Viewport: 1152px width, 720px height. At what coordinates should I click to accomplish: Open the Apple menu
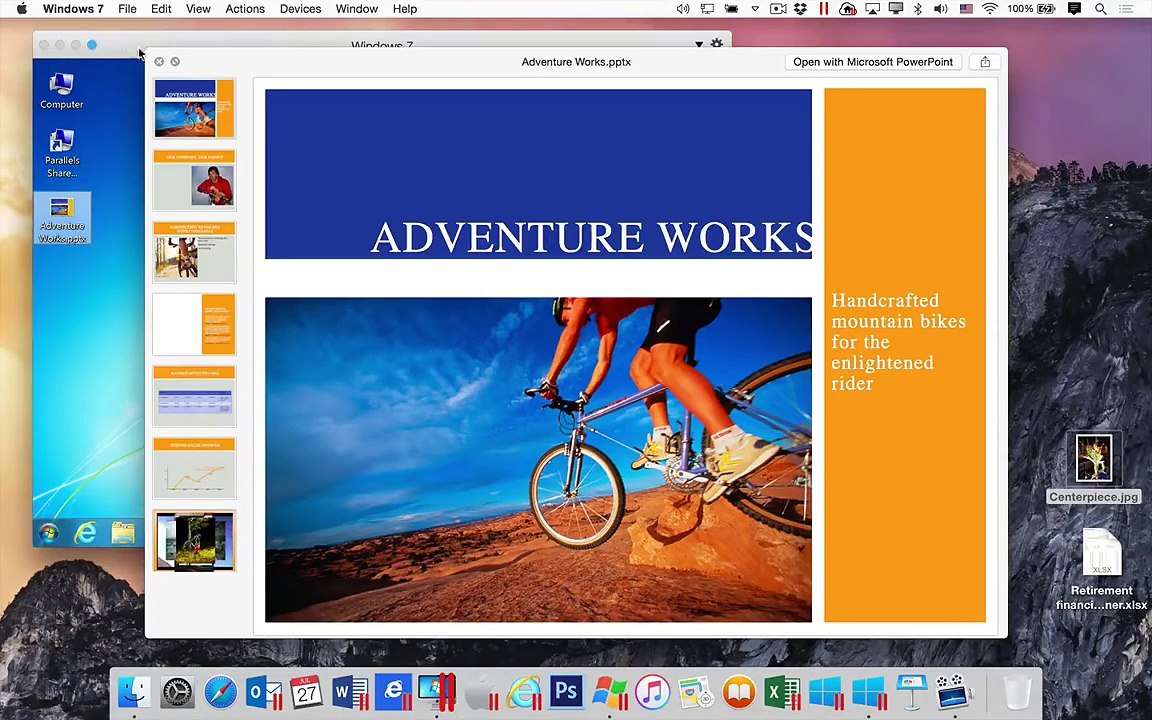[22, 9]
